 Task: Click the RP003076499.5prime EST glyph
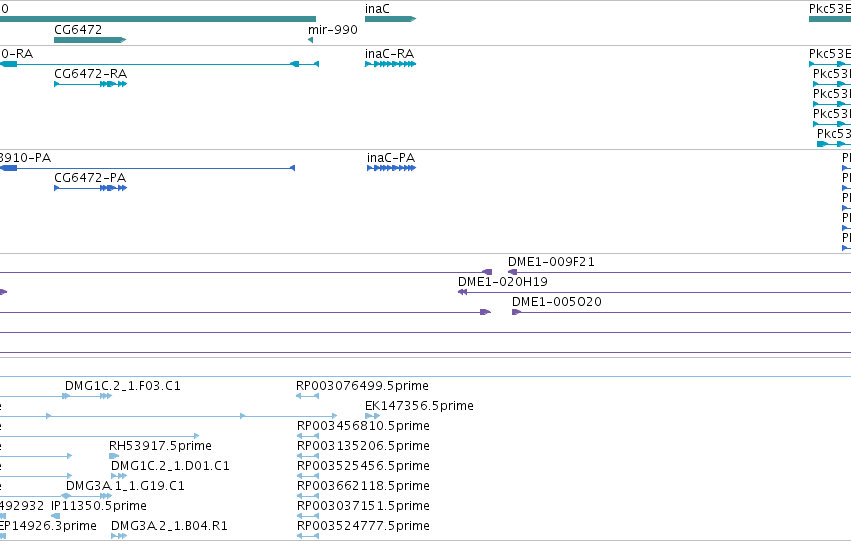click(x=307, y=396)
